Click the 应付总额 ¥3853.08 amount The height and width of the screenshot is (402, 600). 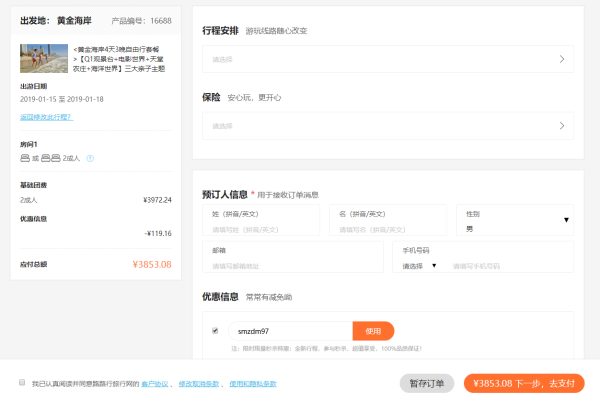tap(152, 264)
